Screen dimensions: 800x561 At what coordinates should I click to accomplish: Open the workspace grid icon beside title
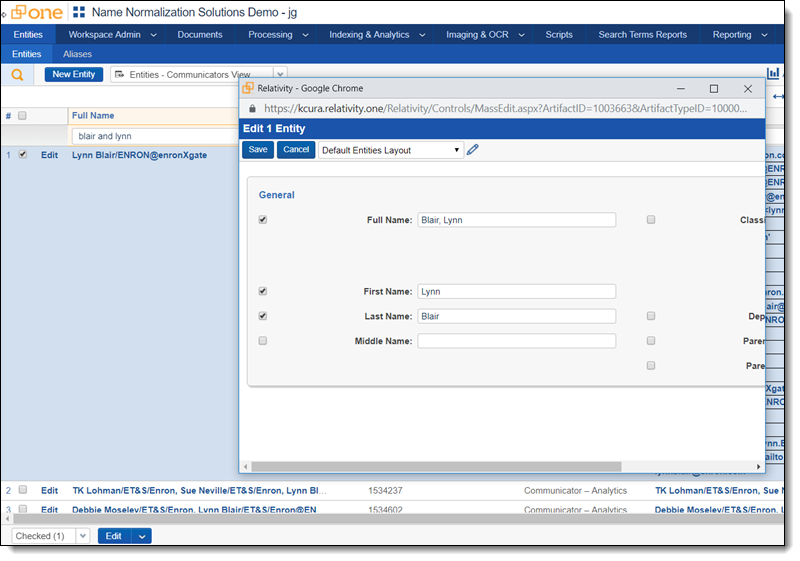coord(78,12)
